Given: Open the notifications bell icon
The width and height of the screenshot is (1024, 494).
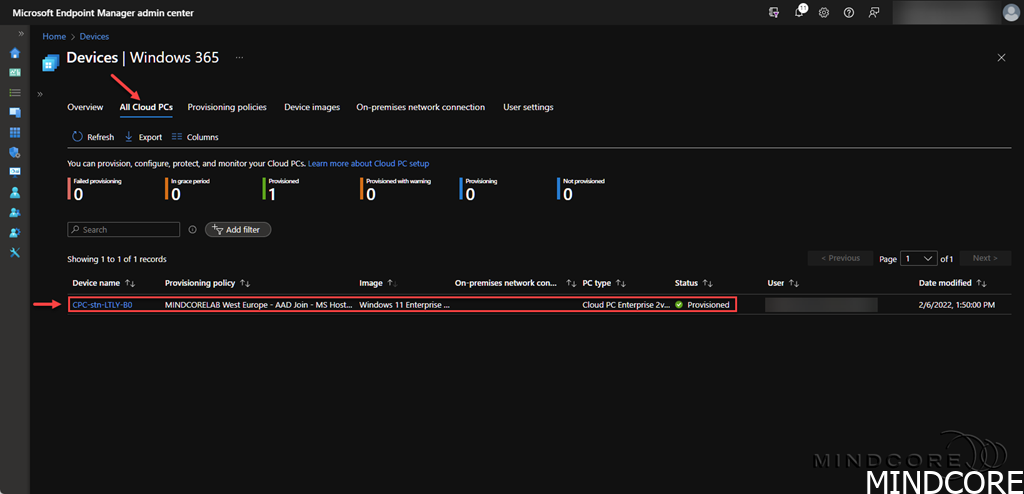Looking at the screenshot, I should [x=800, y=12].
